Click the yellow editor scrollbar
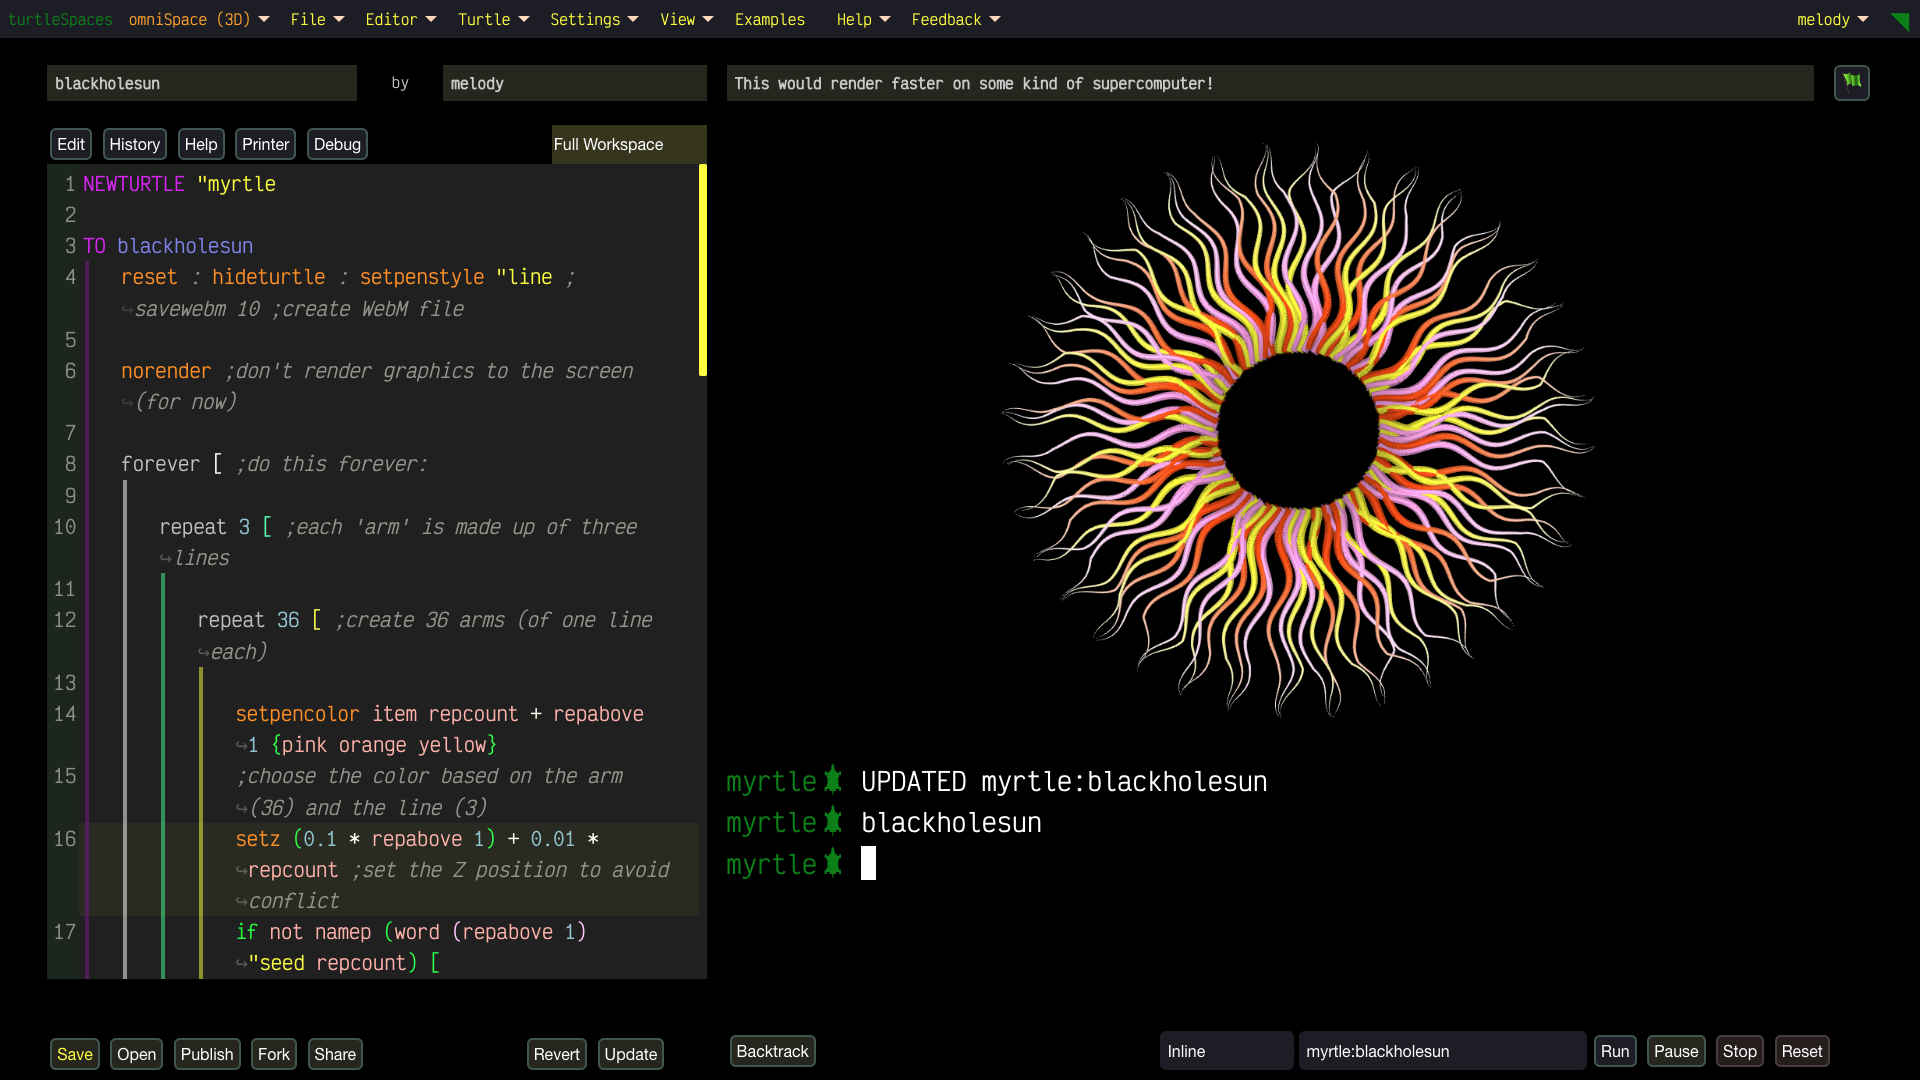Screen dimensions: 1920x1080 703,270
